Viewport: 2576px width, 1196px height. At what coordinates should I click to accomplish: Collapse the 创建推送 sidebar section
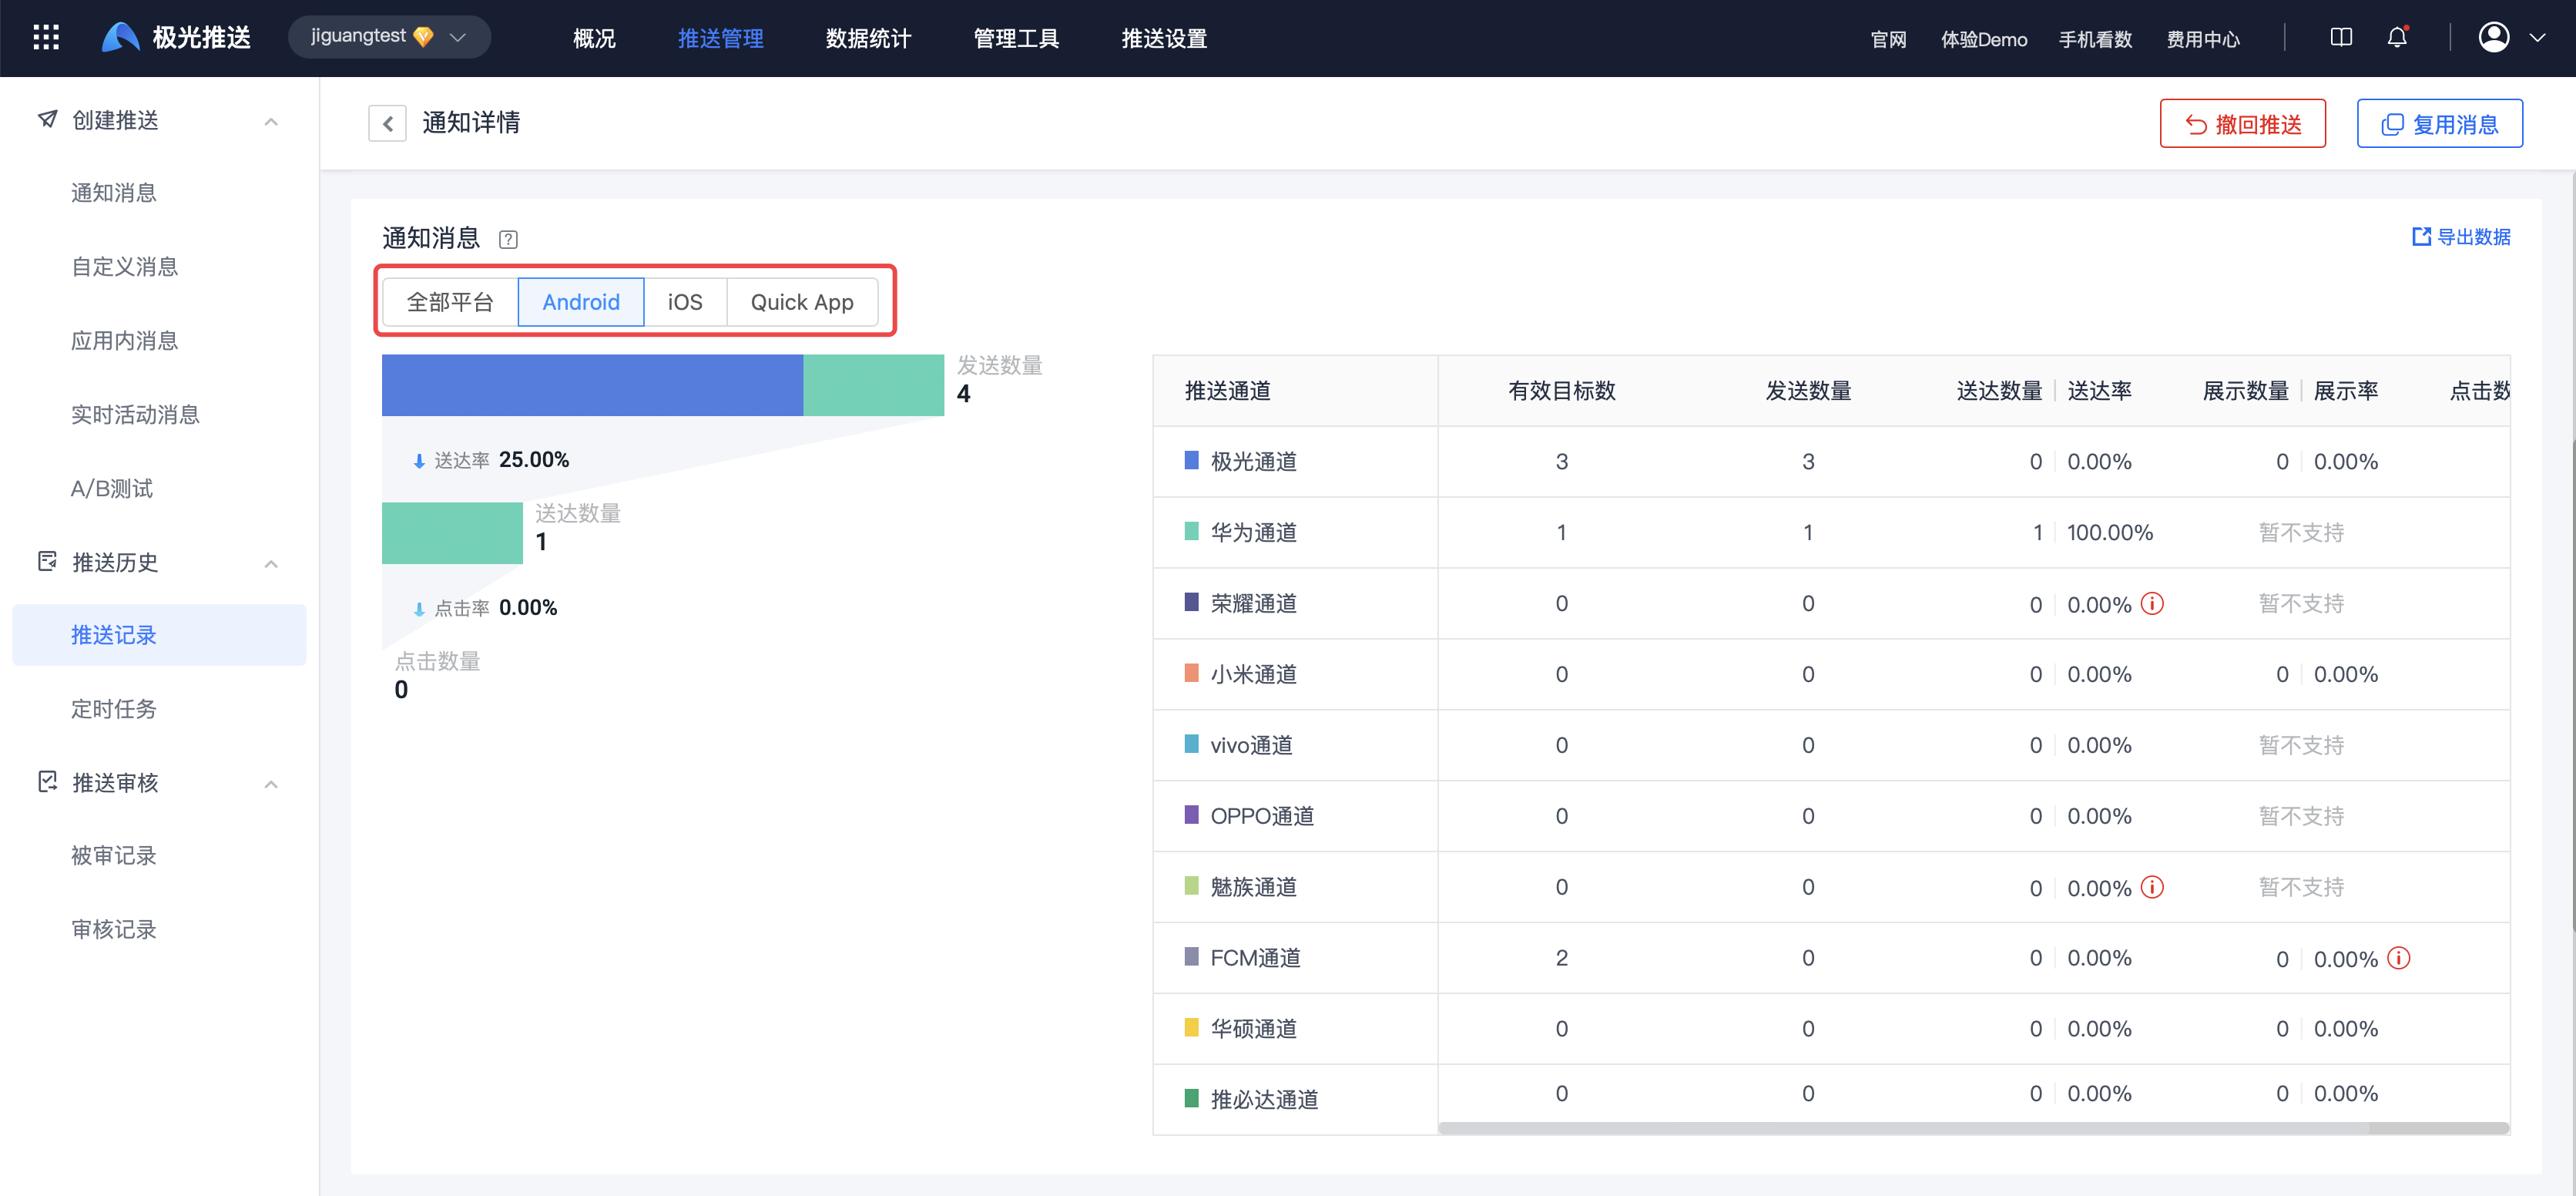[271, 121]
